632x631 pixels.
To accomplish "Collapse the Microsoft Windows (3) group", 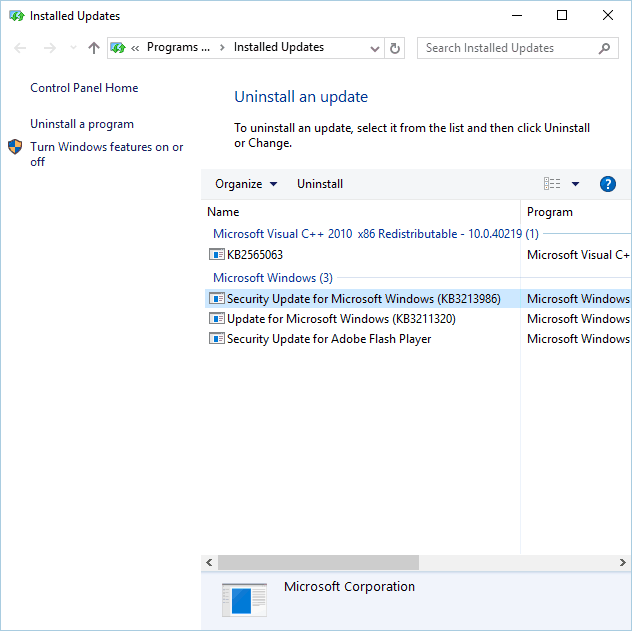I will click(272, 278).
